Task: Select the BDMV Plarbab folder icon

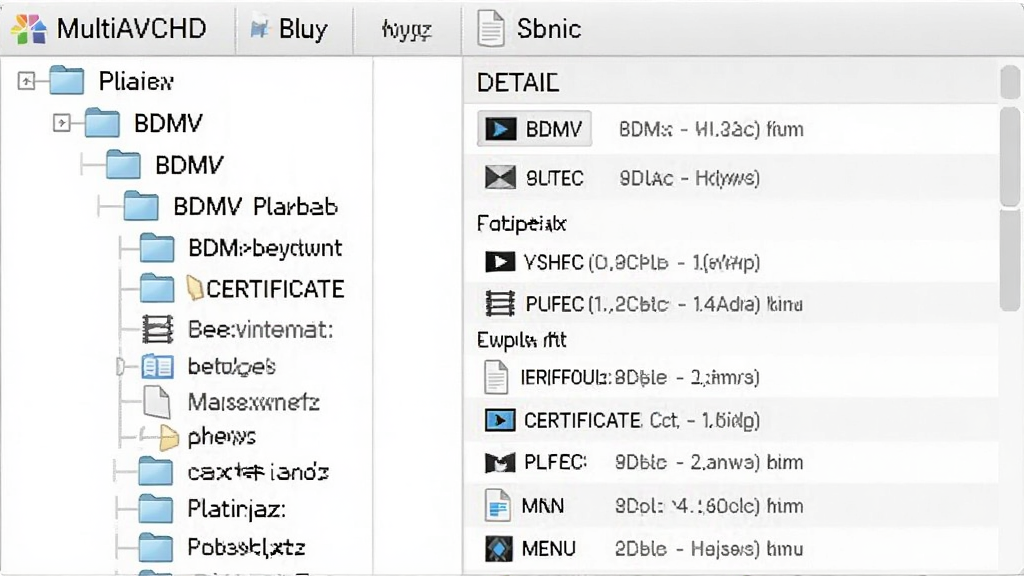Action: [141, 206]
